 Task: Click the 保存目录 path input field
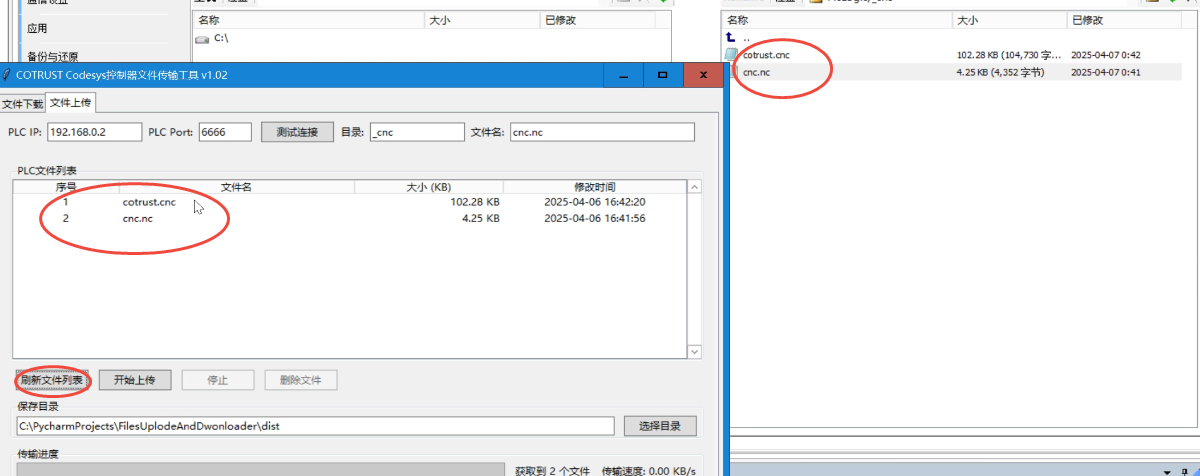tap(315, 426)
